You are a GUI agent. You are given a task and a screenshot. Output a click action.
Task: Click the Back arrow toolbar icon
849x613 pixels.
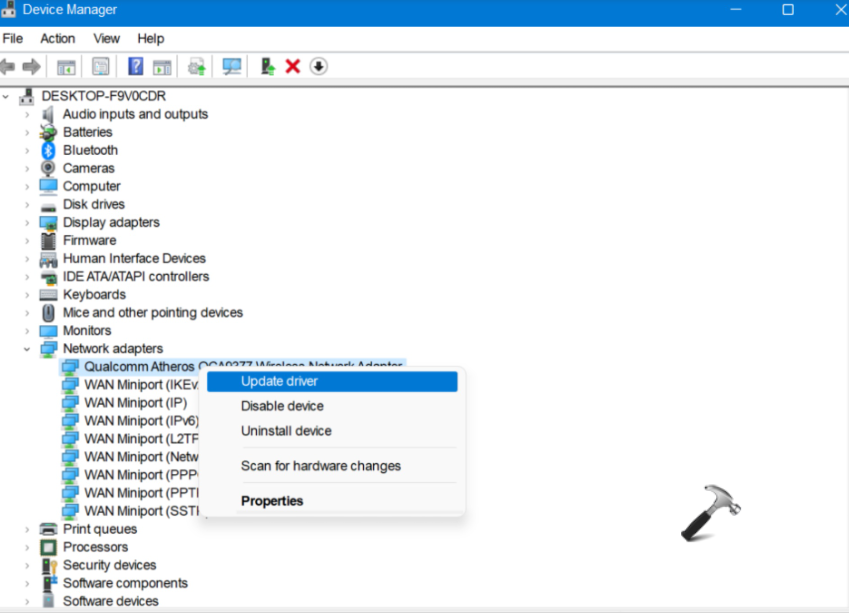pos(8,67)
